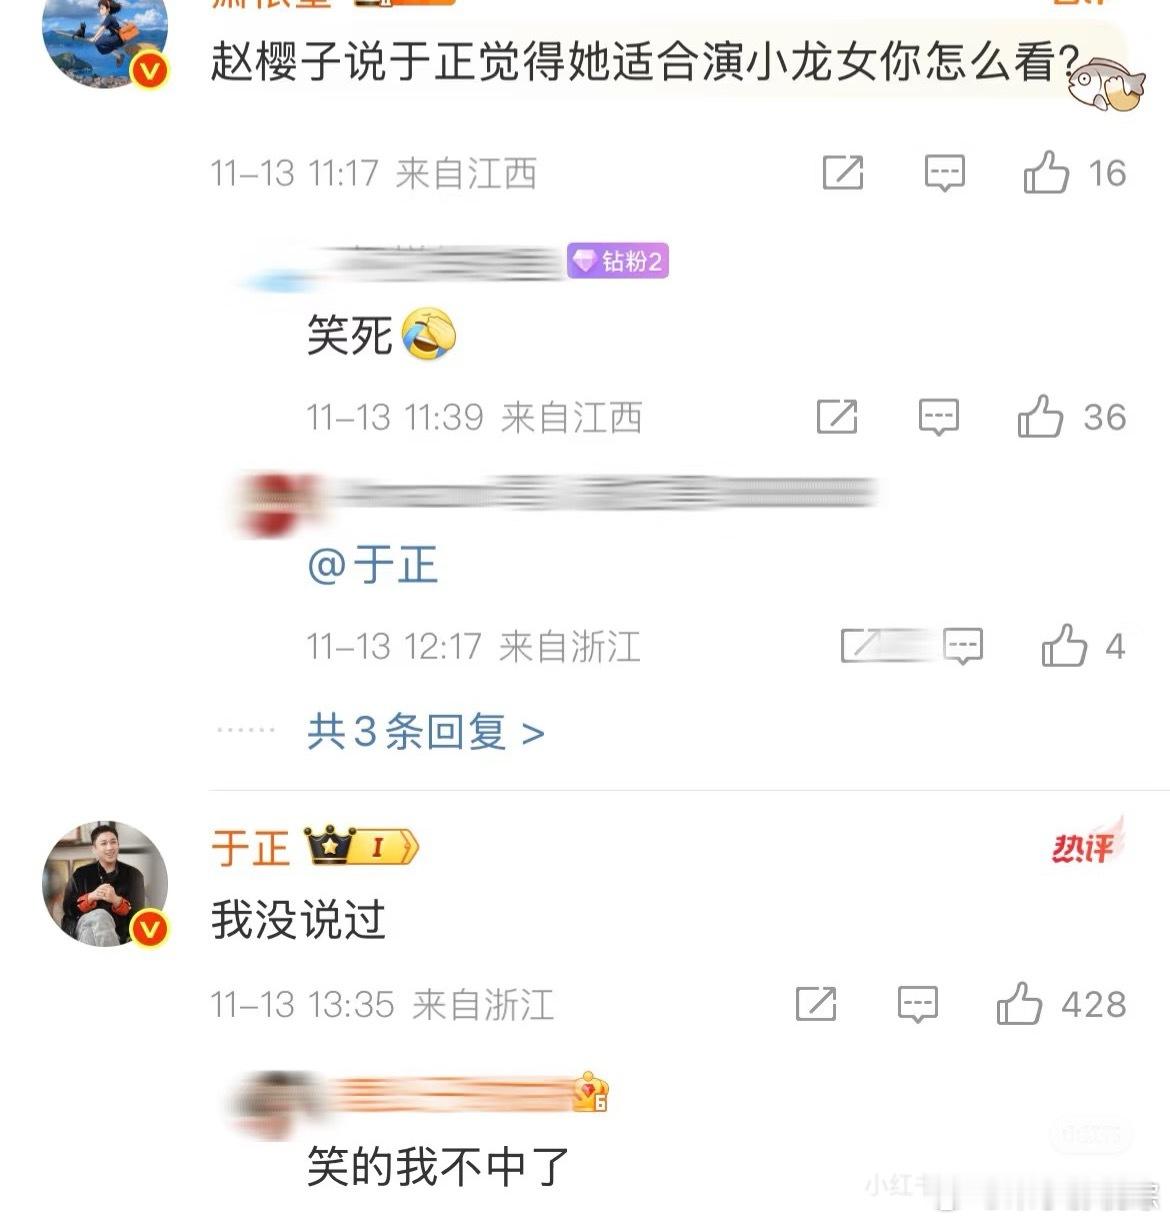The image size is (1170, 1223).
Task: Tap the 钻粉2 diamond fan badge
Action: click(x=618, y=261)
